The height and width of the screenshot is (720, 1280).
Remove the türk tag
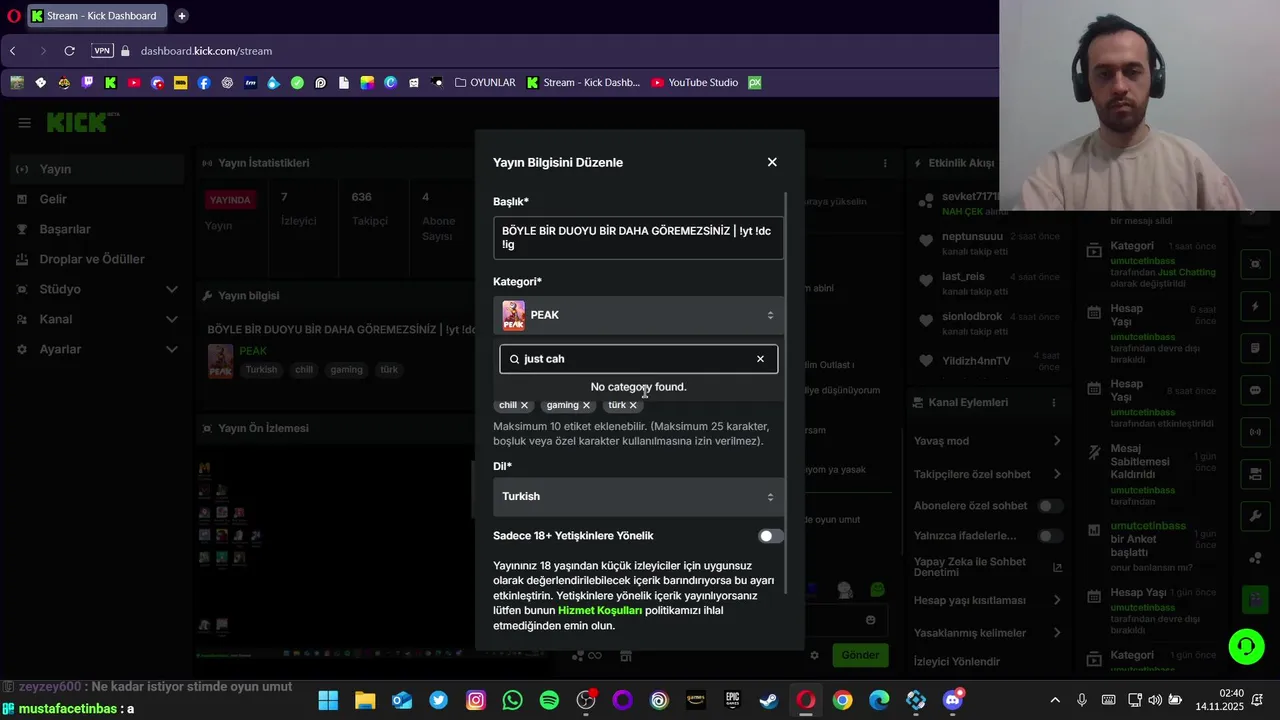click(633, 405)
